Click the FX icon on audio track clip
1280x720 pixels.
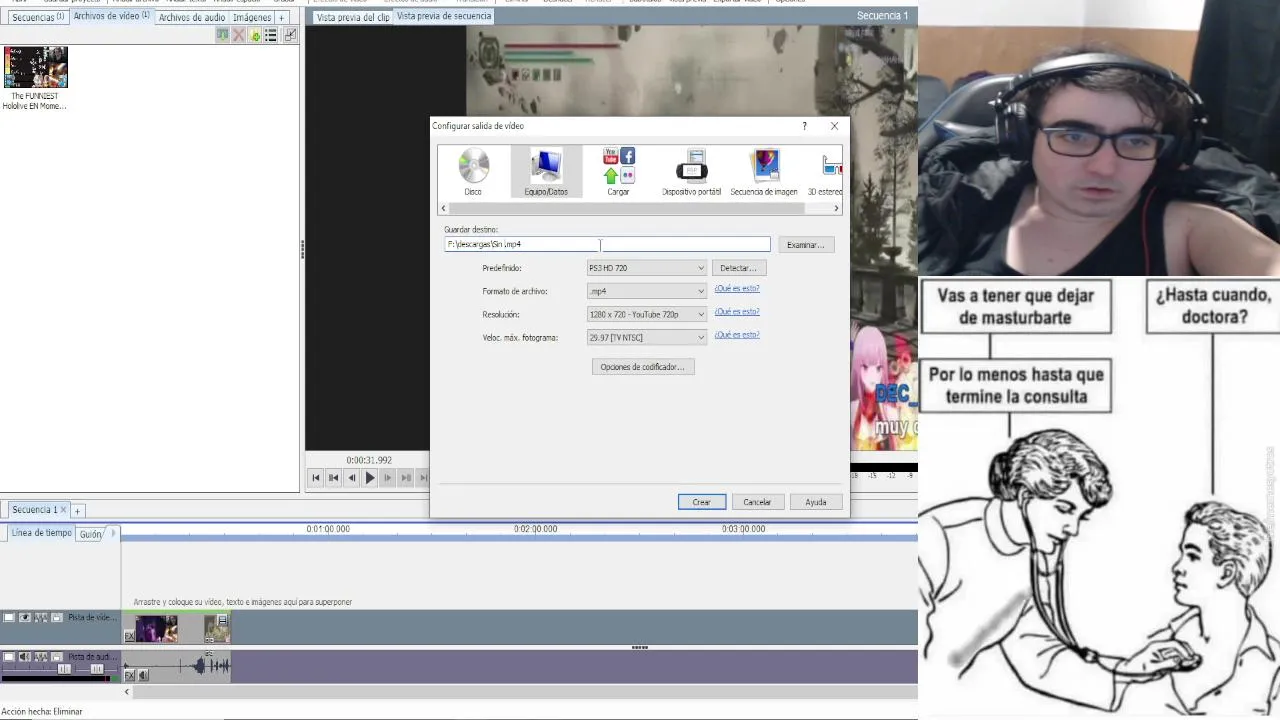(x=129, y=676)
